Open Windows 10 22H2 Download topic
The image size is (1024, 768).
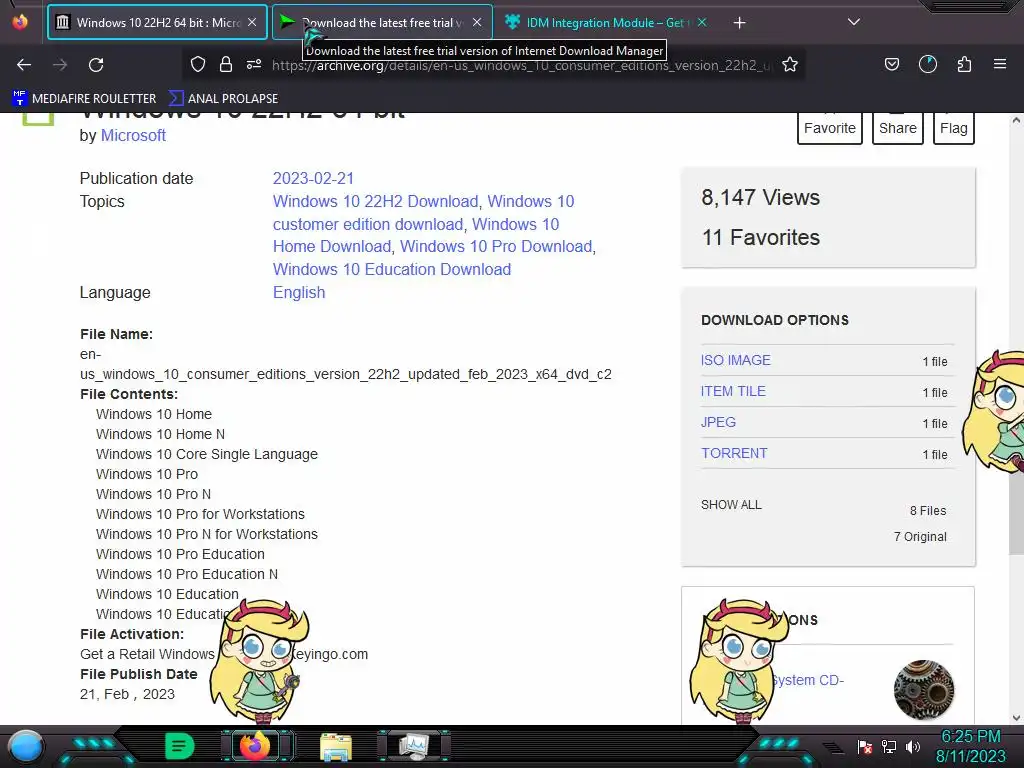pos(376,201)
